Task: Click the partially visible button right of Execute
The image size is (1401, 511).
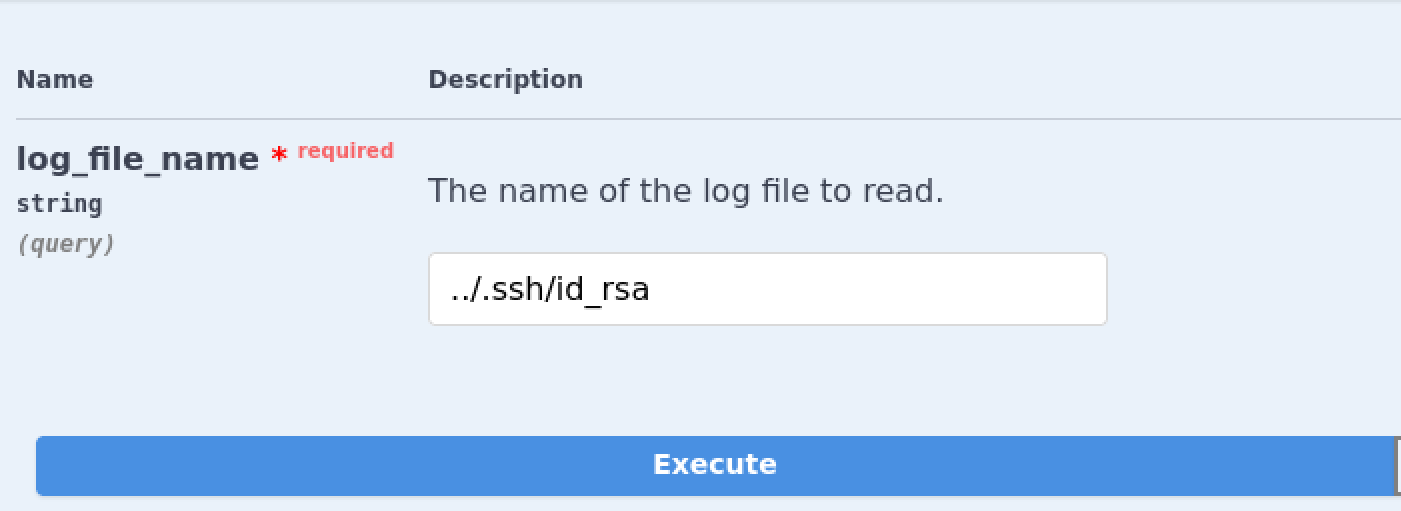Action: [x=1397, y=466]
